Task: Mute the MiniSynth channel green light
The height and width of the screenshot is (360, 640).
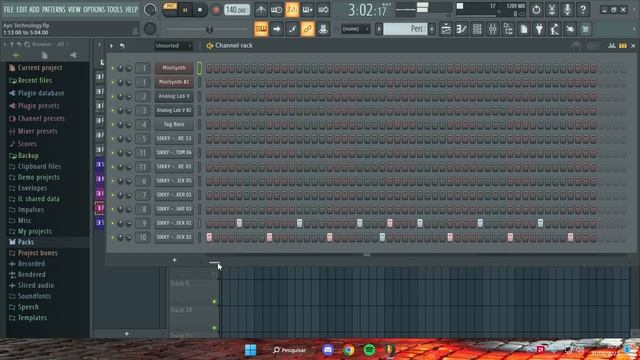Action: (x=113, y=69)
